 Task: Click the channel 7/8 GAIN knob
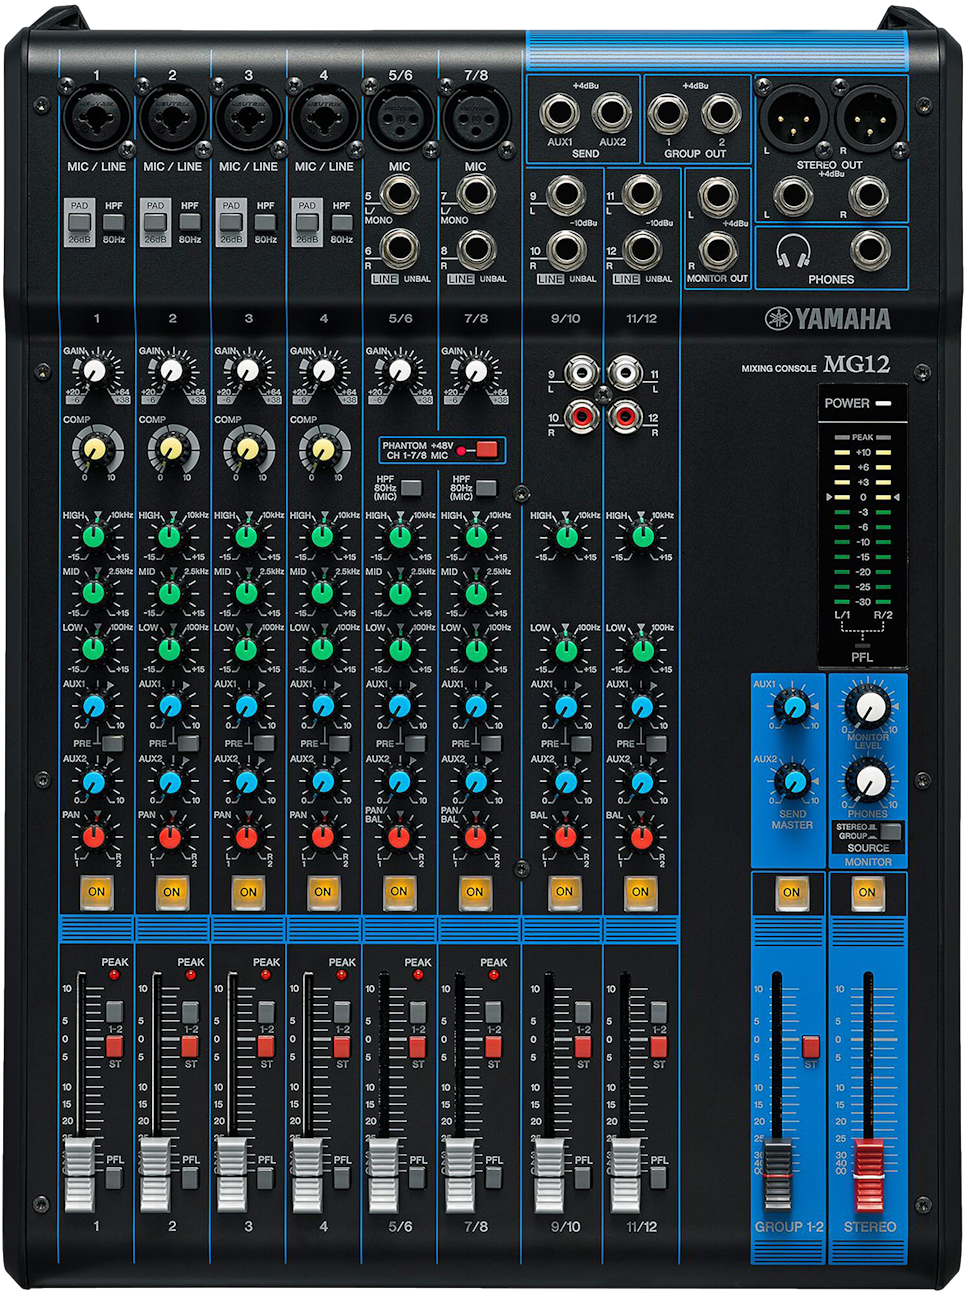point(475,372)
